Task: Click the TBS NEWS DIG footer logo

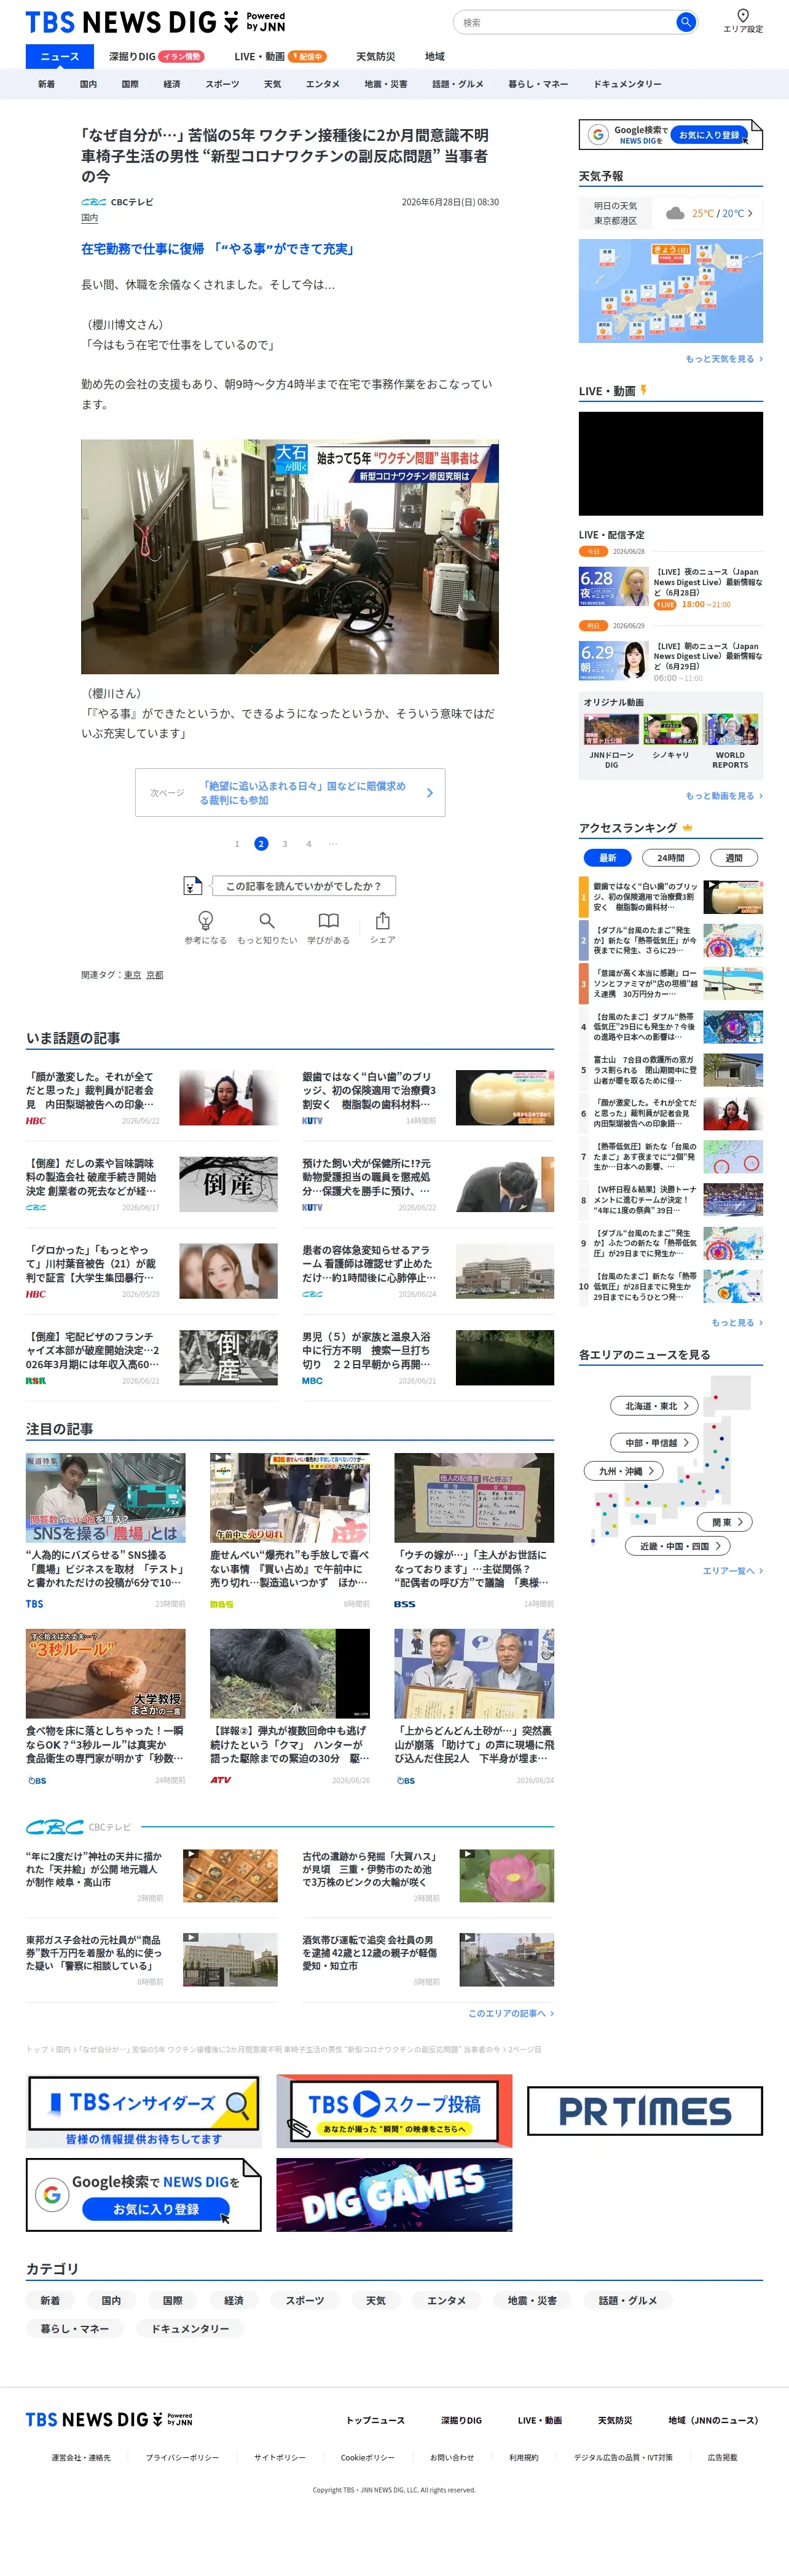Action: (109, 2420)
